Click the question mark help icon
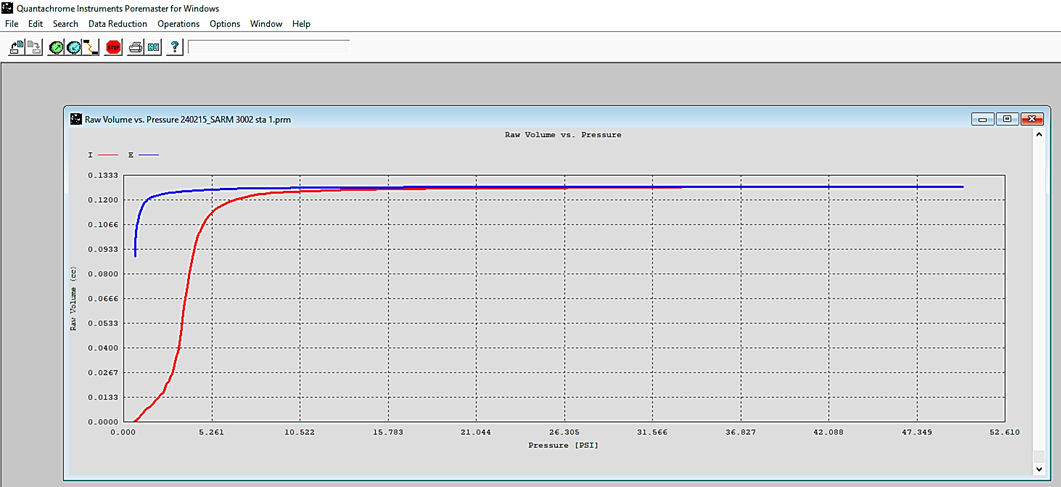The height and width of the screenshot is (487, 1061). pos(175,47)
